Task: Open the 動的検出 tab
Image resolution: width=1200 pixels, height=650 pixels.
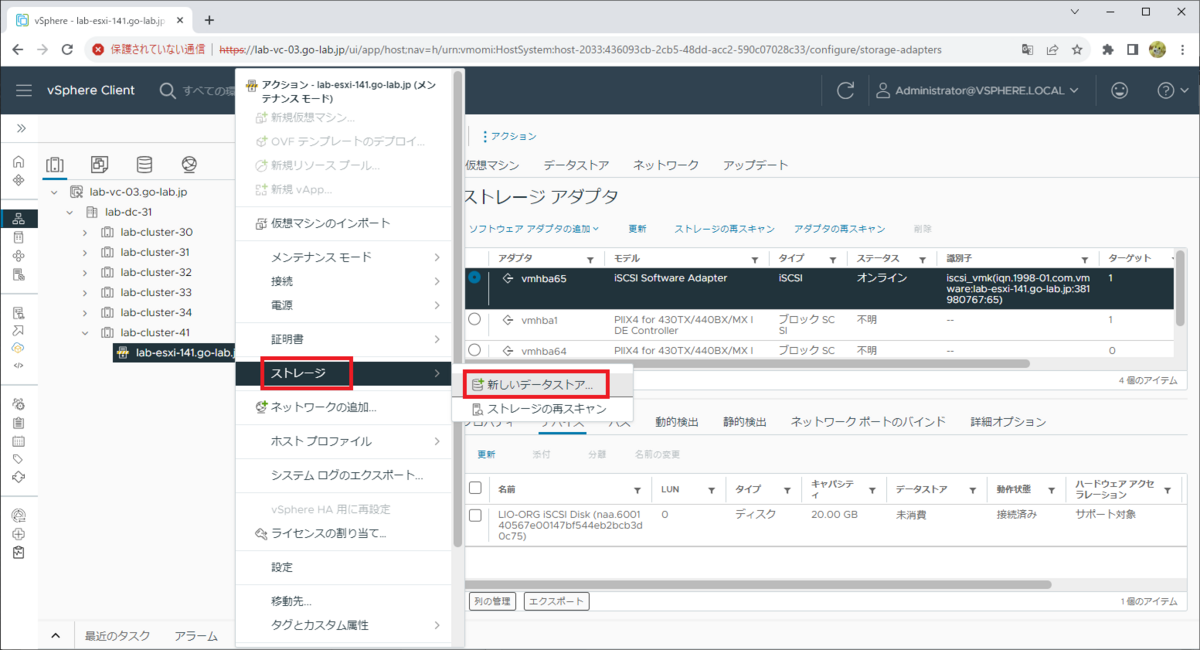Action: (678, 422)
